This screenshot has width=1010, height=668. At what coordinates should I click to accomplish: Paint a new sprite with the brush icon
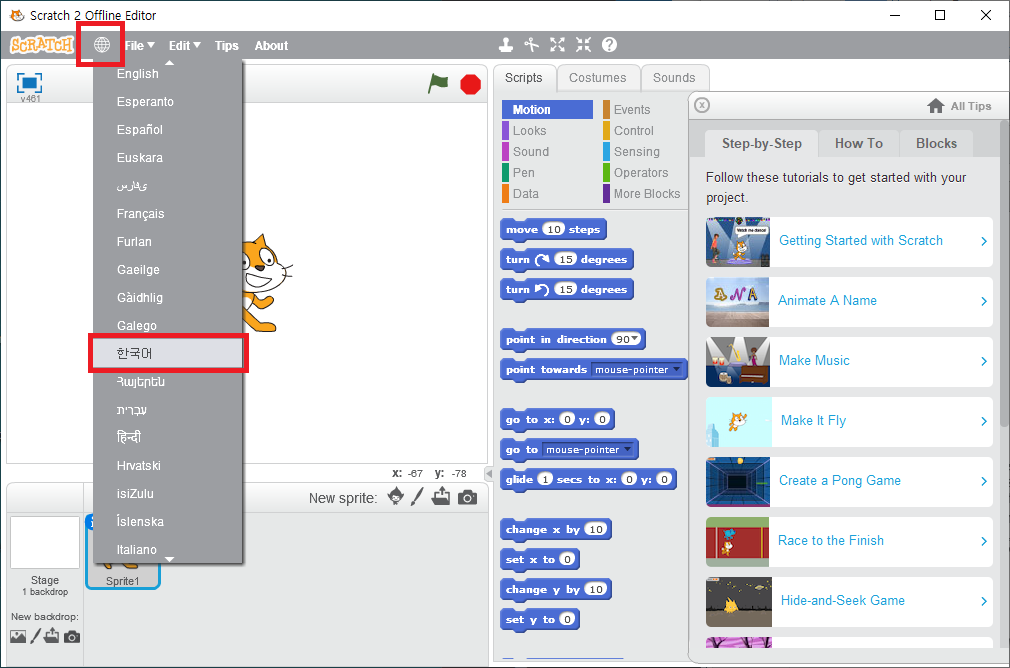click(x=418, y=497)
